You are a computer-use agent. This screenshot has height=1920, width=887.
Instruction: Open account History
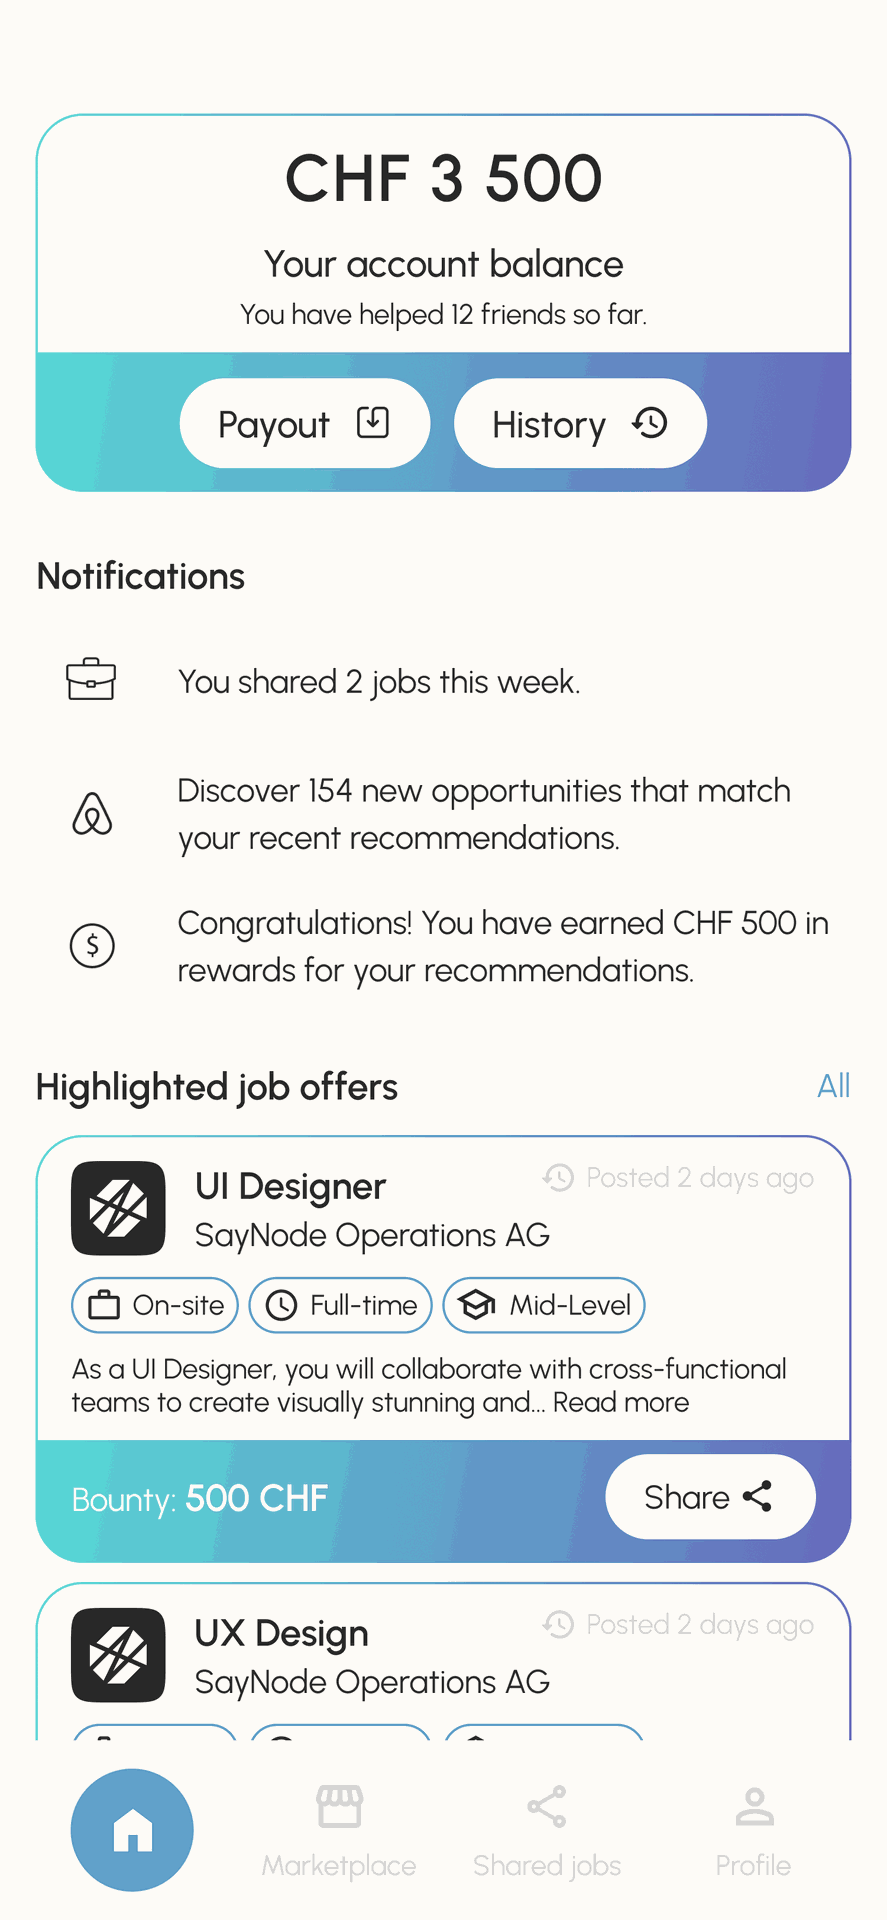(x=580, y=424)
